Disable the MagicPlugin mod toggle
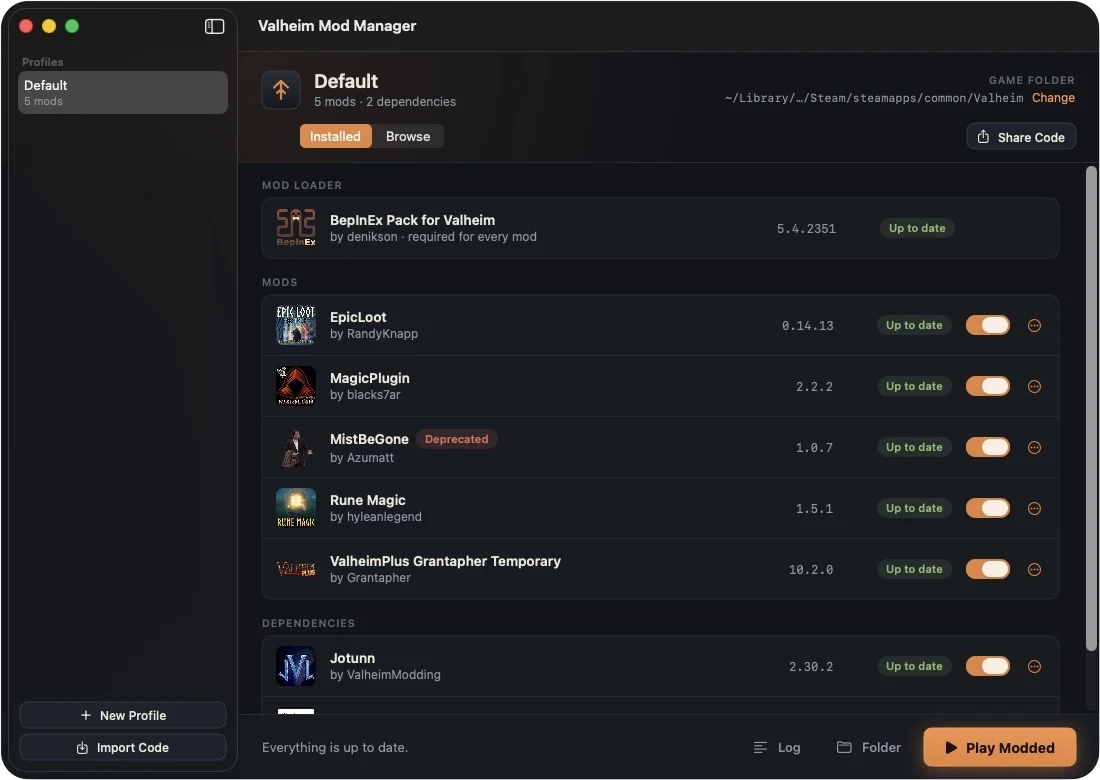Screen dimensions: 1100x780 (988, 386)
